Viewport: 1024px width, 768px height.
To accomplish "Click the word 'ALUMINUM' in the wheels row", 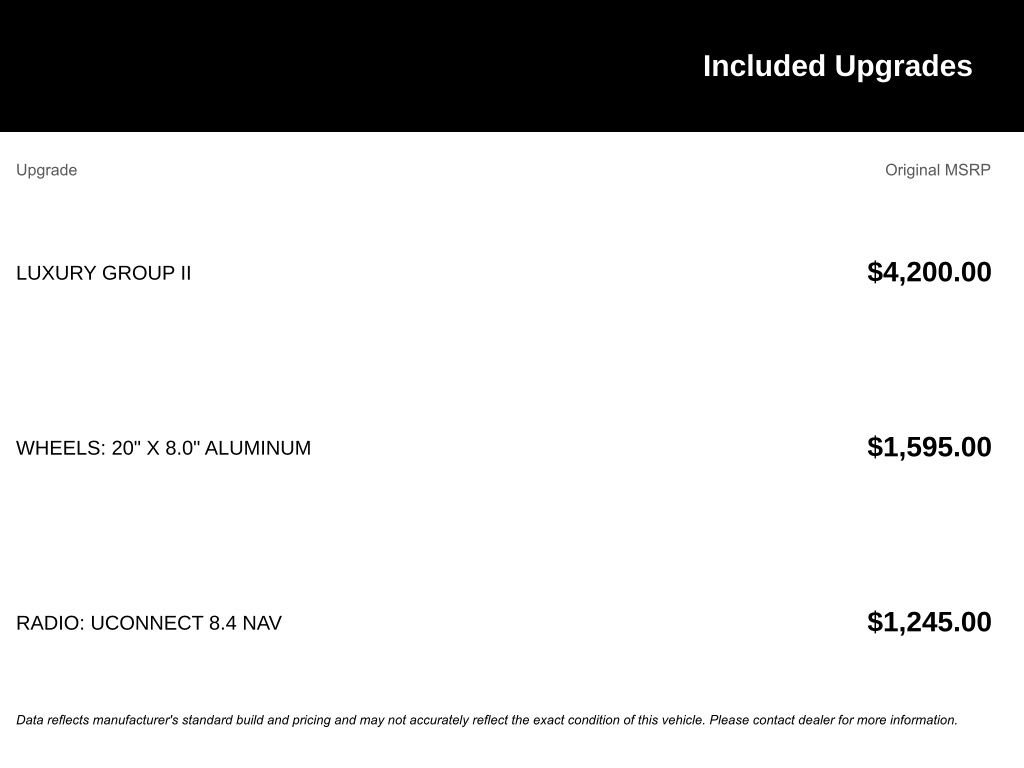I will tap(257, 448).
